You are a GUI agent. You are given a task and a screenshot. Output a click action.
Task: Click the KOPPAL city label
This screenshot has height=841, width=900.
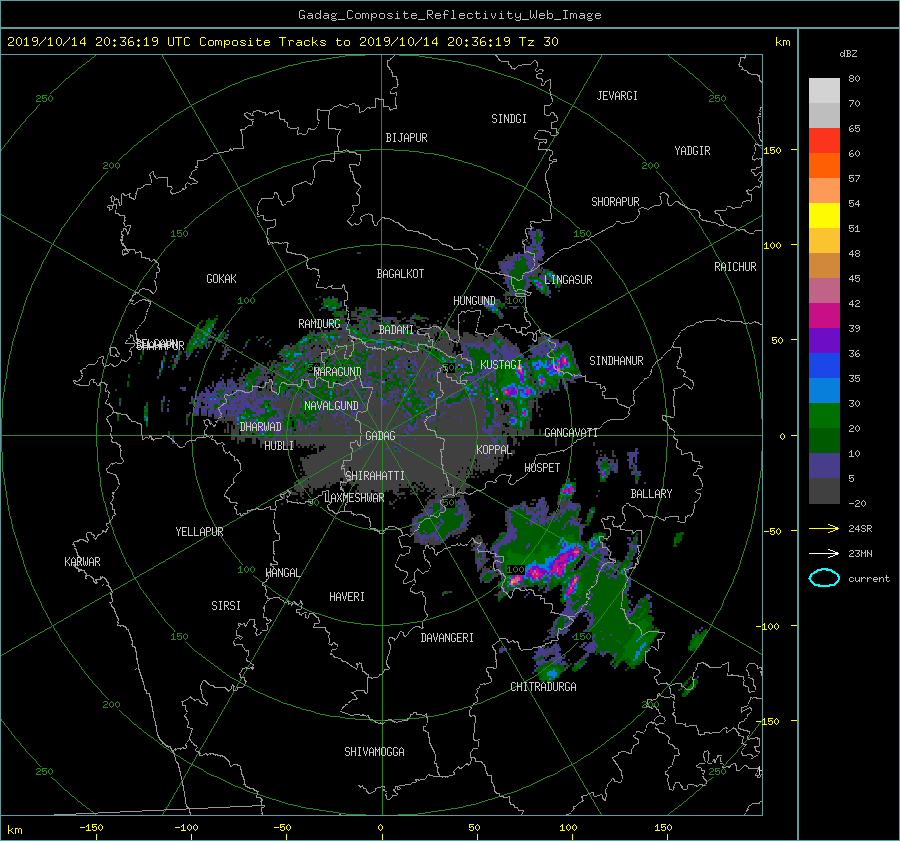point(494,450)
